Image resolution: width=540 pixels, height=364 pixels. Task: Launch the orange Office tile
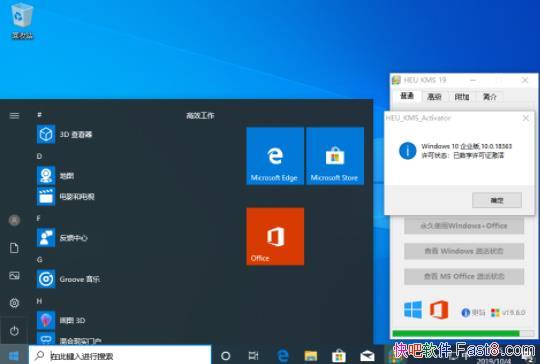click(x=275, y=236)
